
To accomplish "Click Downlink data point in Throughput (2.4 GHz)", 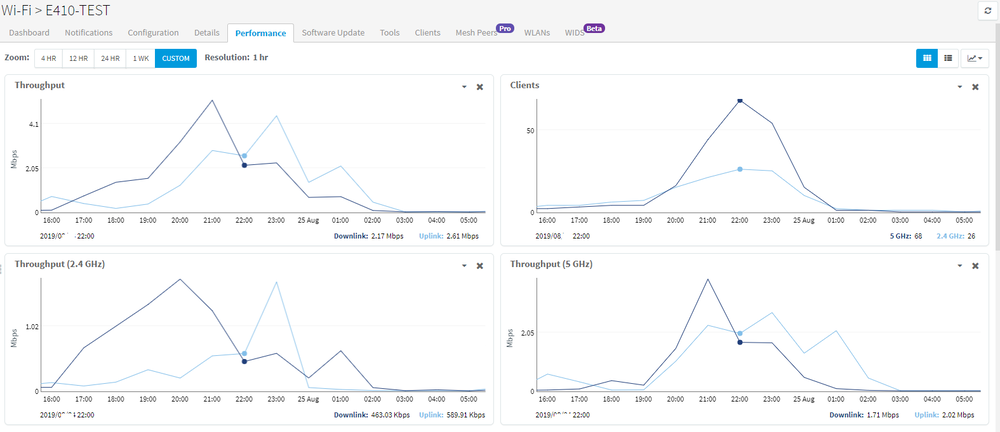I will click(244, 361).
